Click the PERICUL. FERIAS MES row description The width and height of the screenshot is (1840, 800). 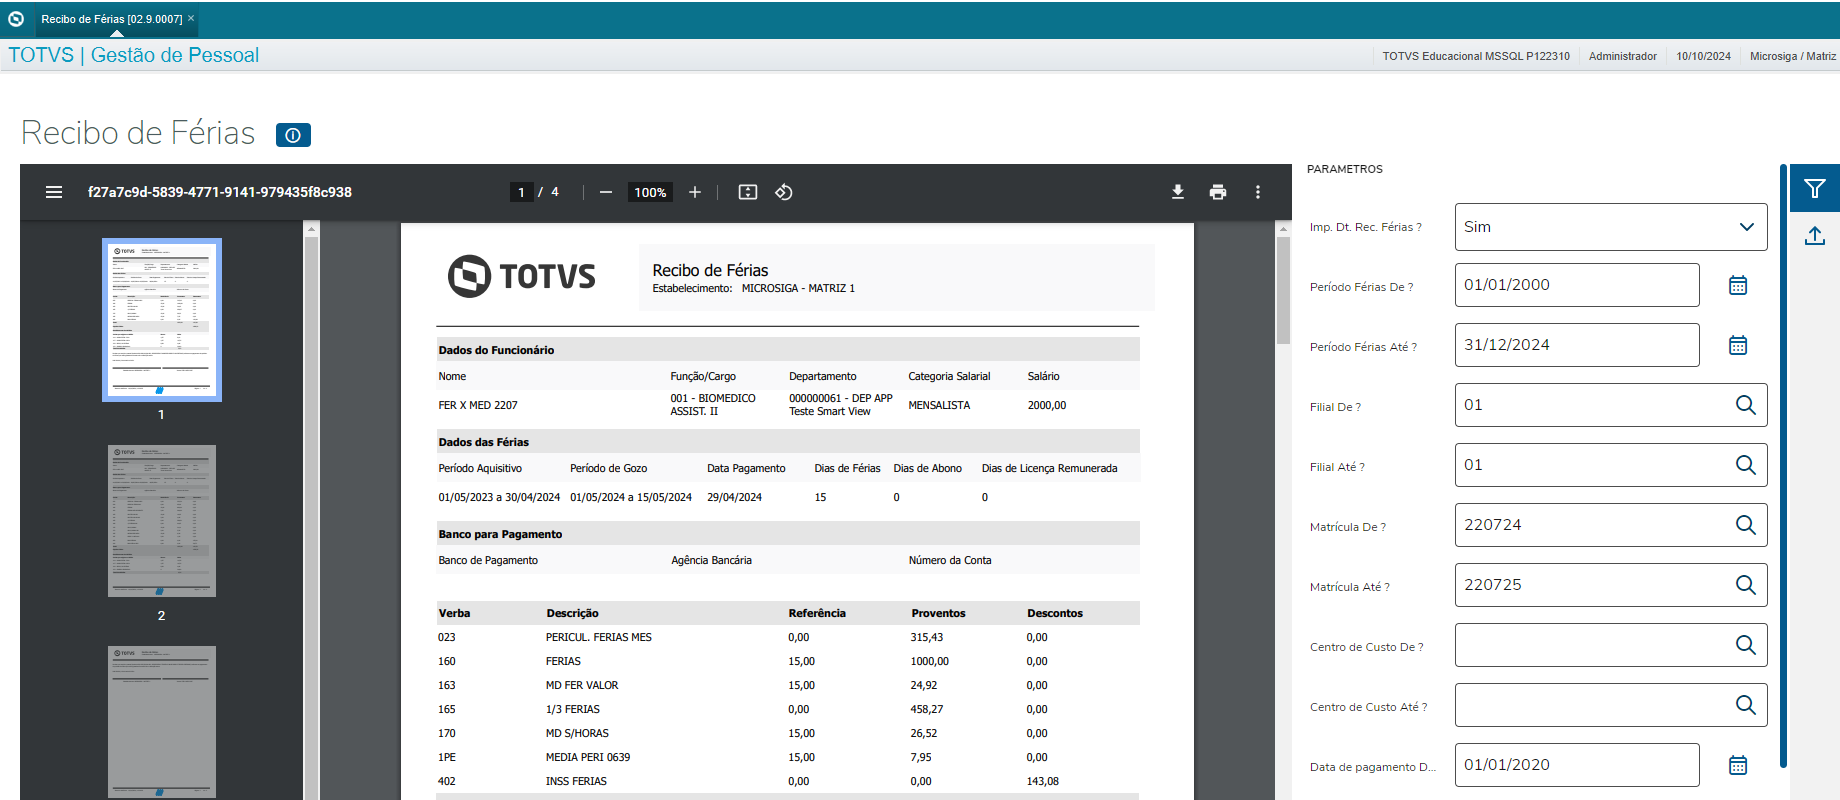click(x=599, y=637)
